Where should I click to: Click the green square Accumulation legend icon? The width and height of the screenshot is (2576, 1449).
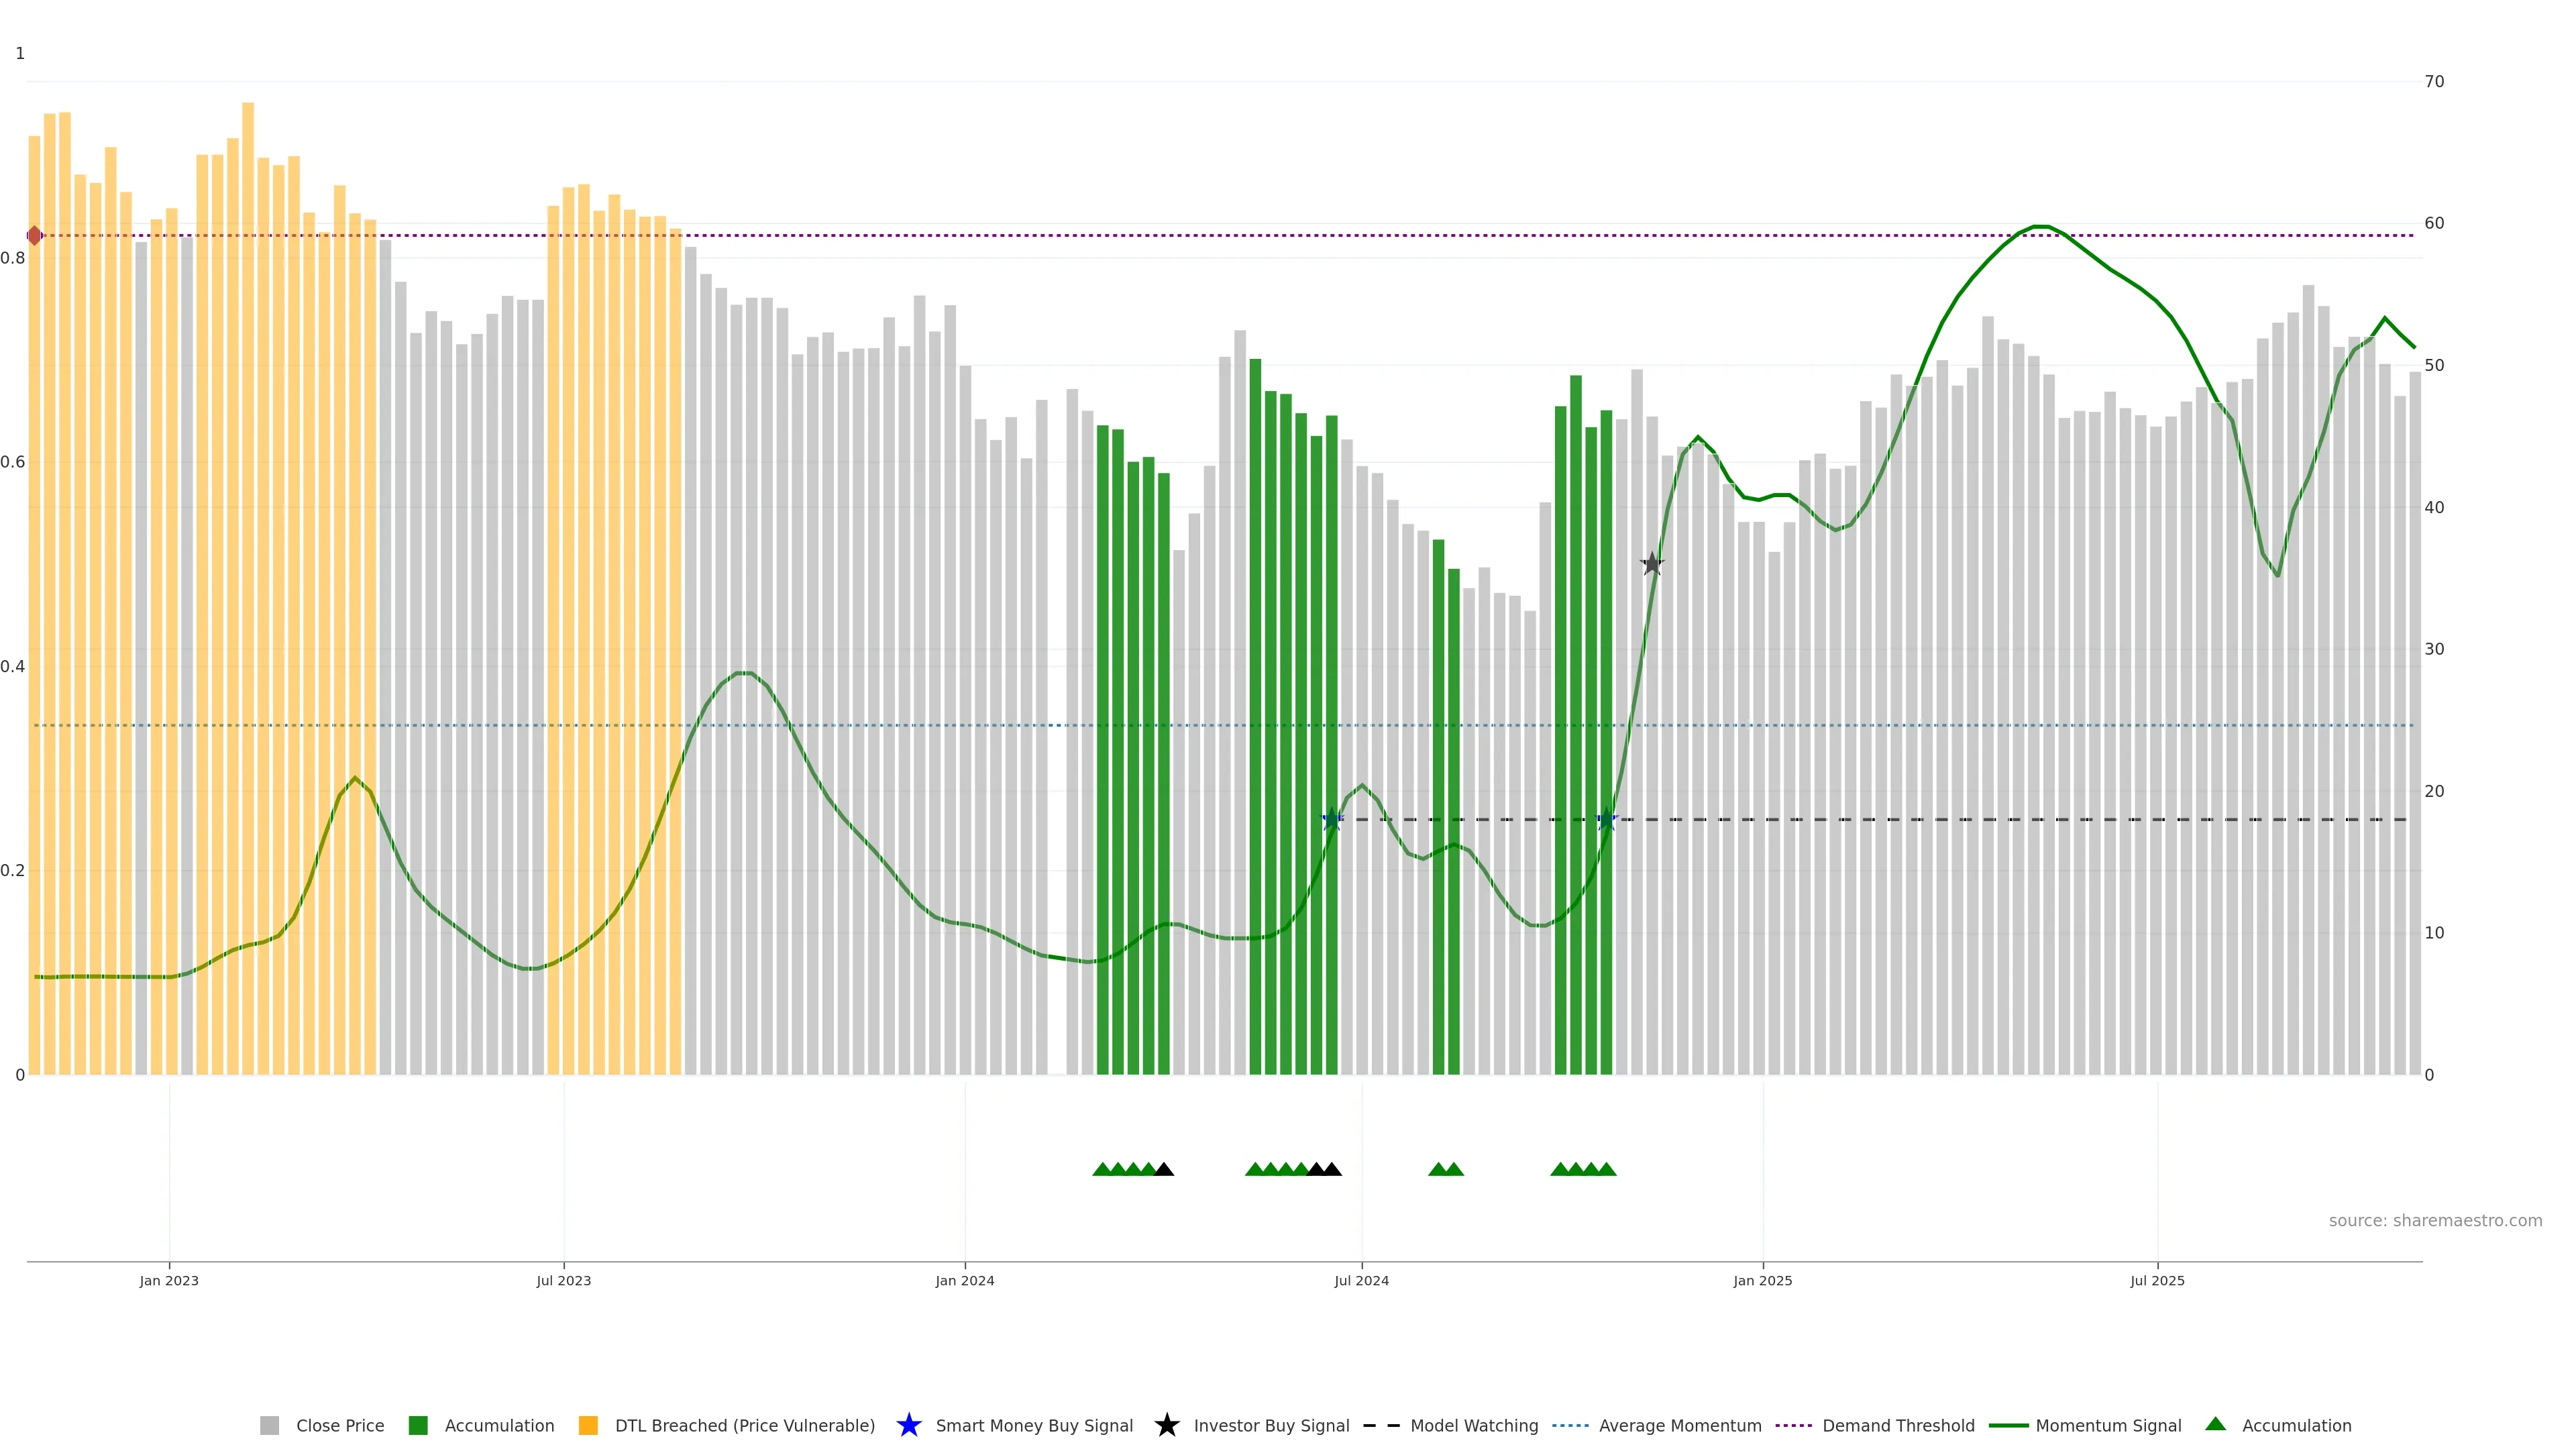click(x=418, y=1425)
